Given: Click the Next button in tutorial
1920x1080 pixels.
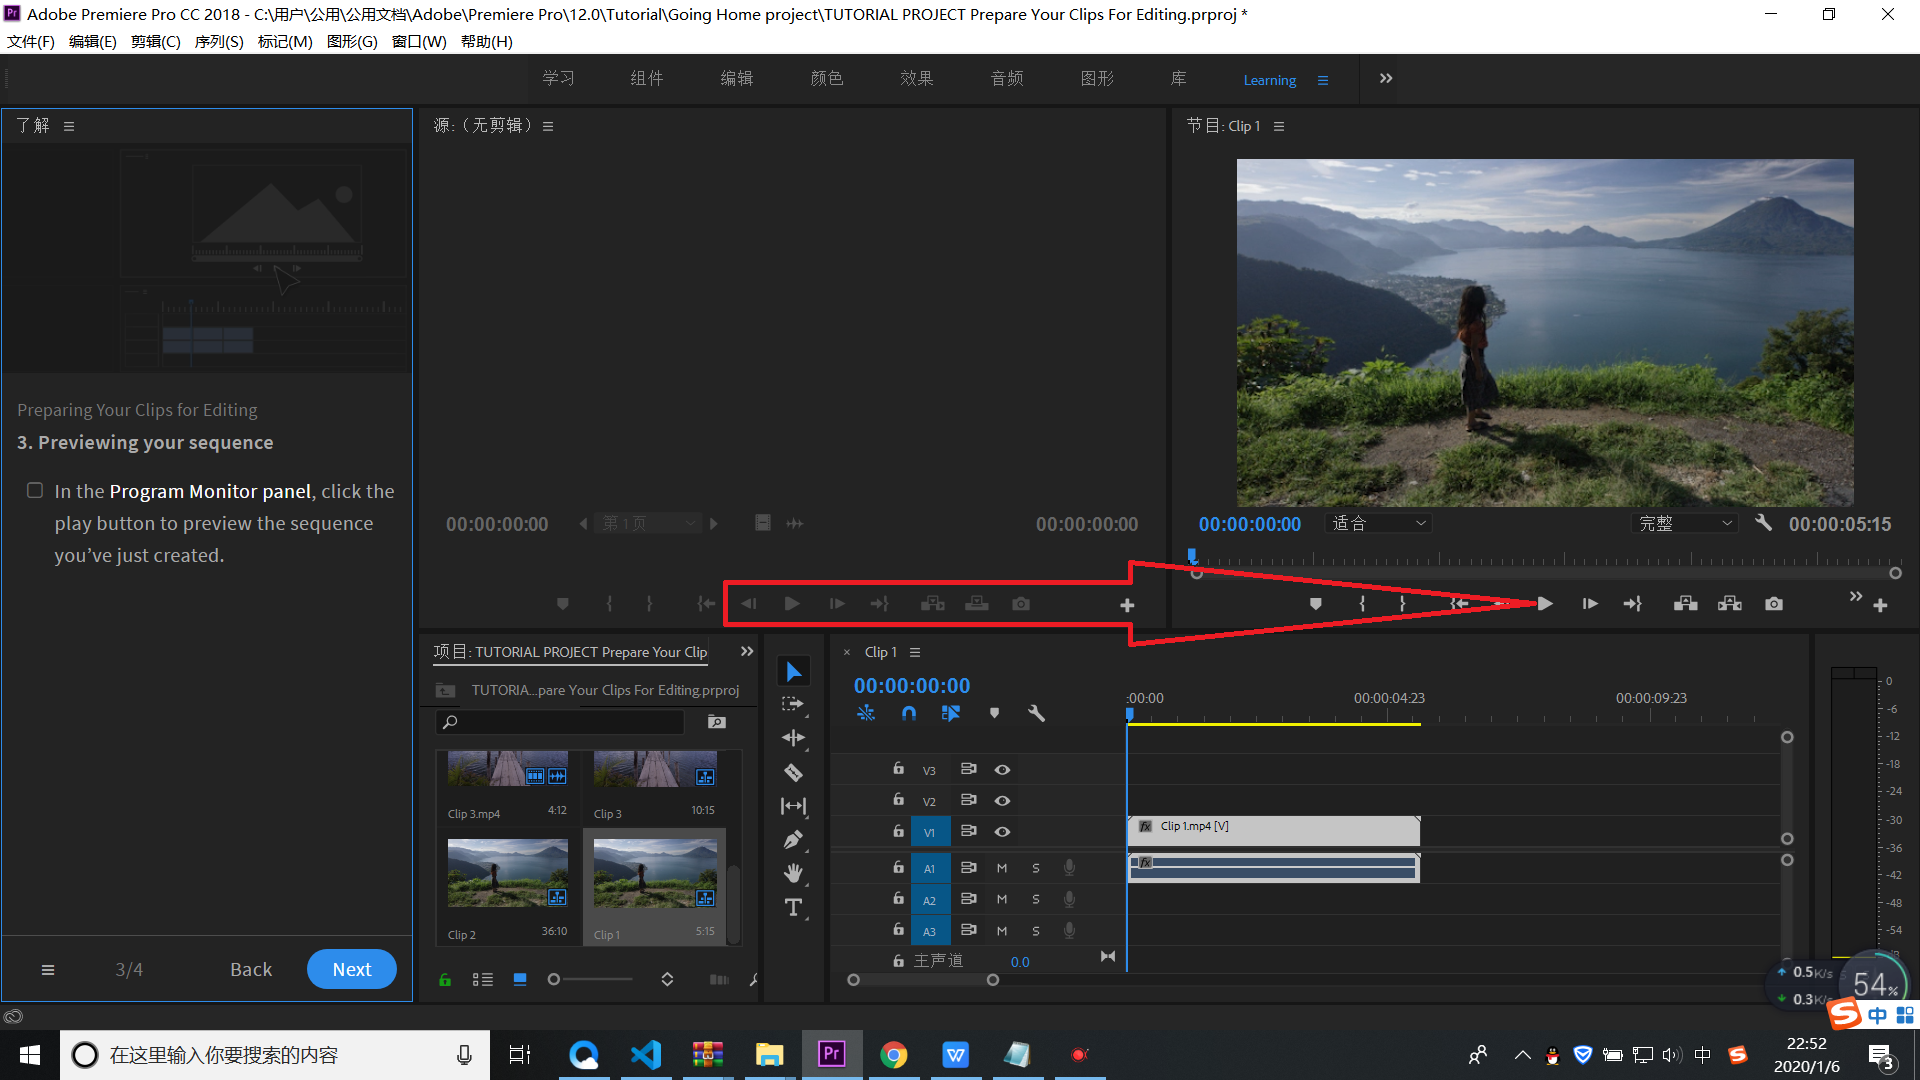Looking at the screenshot, I should (x=352, y=969).
